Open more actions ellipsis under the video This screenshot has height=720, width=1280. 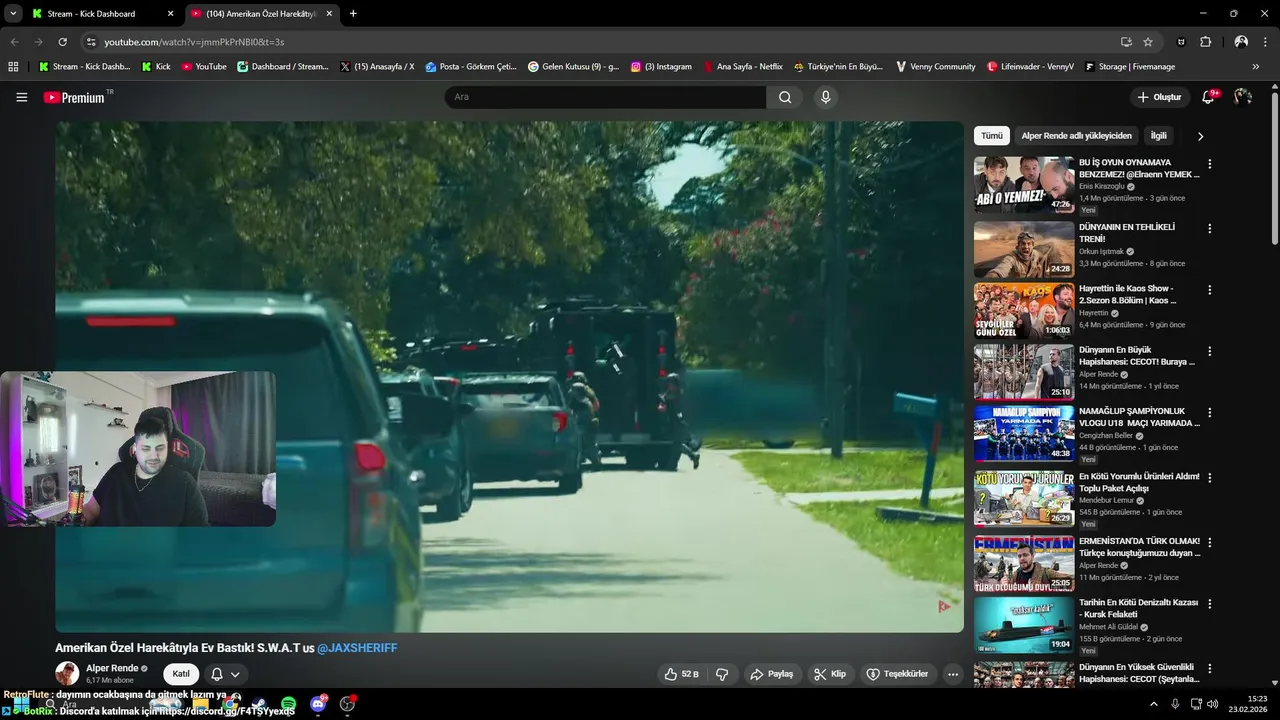pos(953,674)
